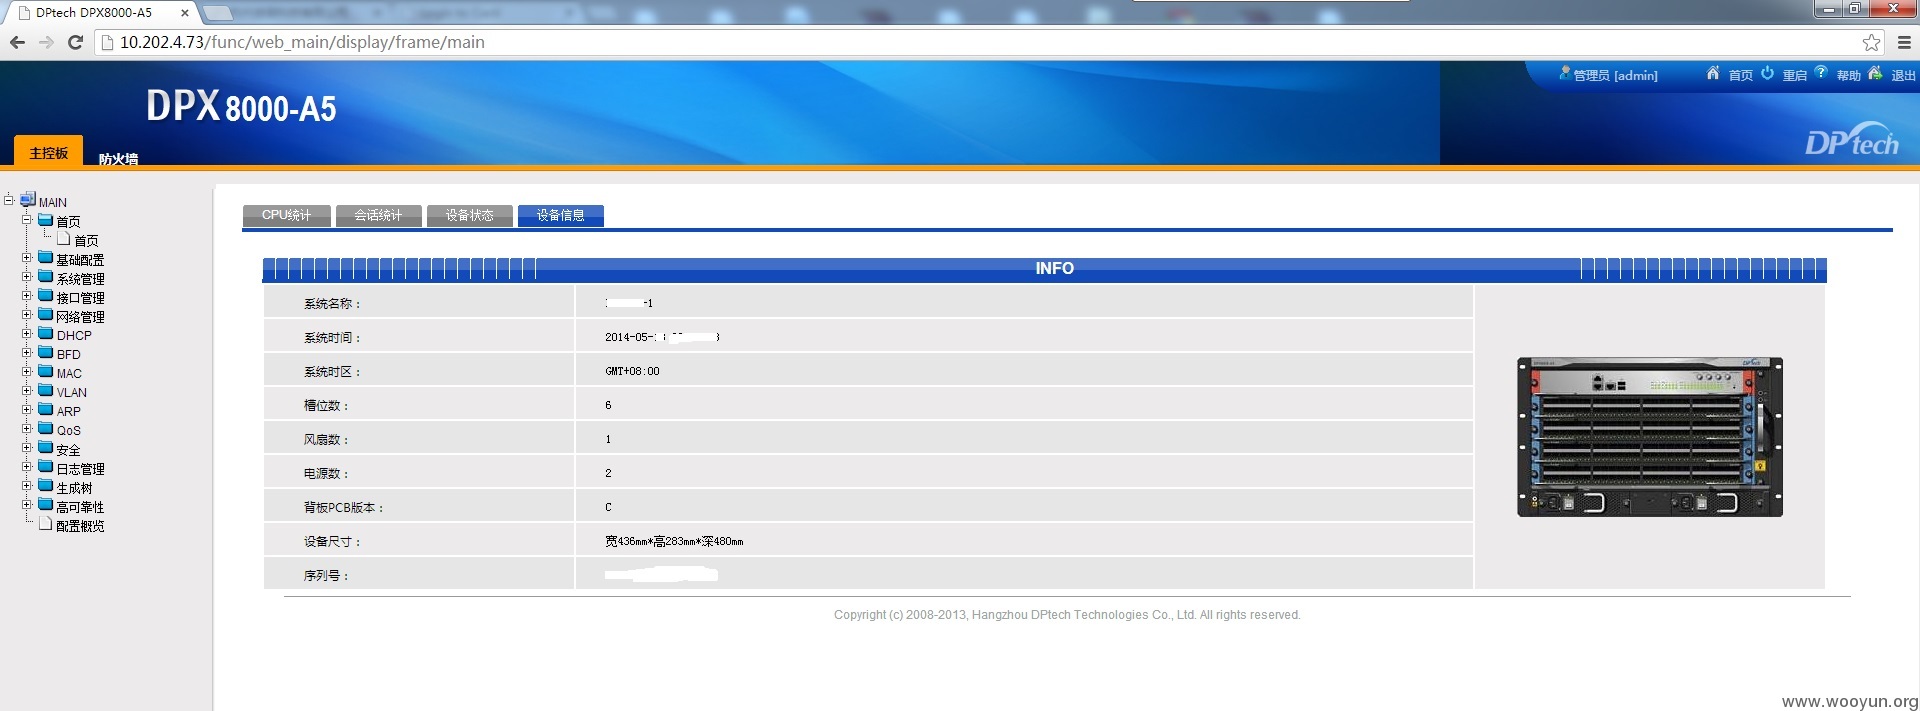Screen dimensions: 1920x711
Task: Click the 基础配置 folder icon
Action: 46,258
